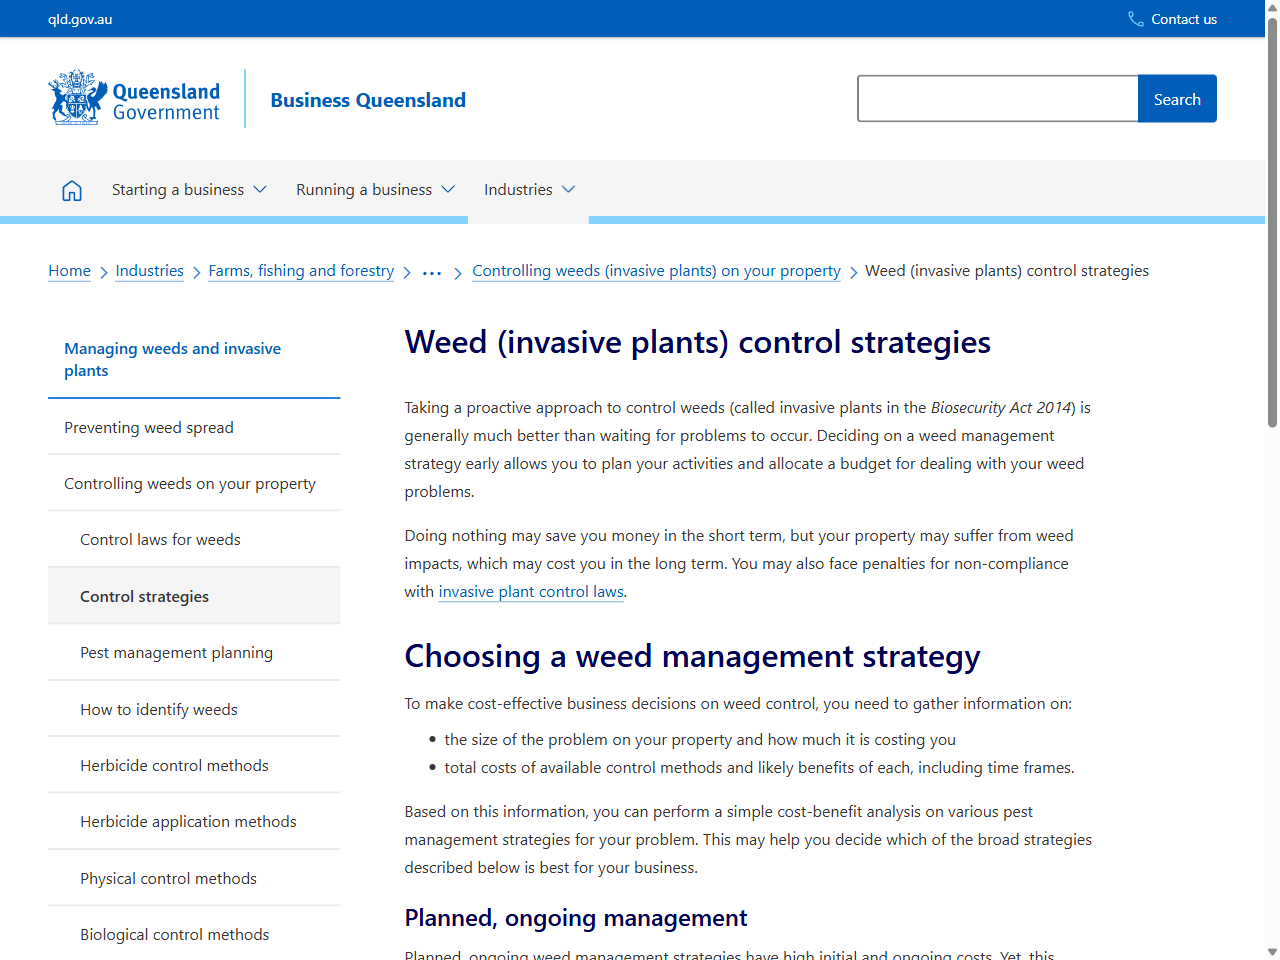Click the Queensland Government crest logo
Viewport: 1280px width, 960px height.
tap(77, 98)
